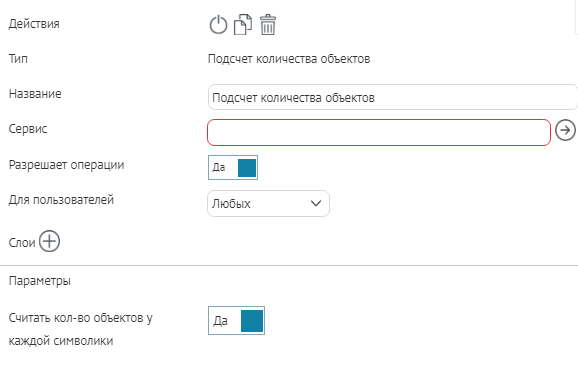Toggle the Разрешает операции switch
The height and width of the screenshot is (371, 578).
pos(233,167)
